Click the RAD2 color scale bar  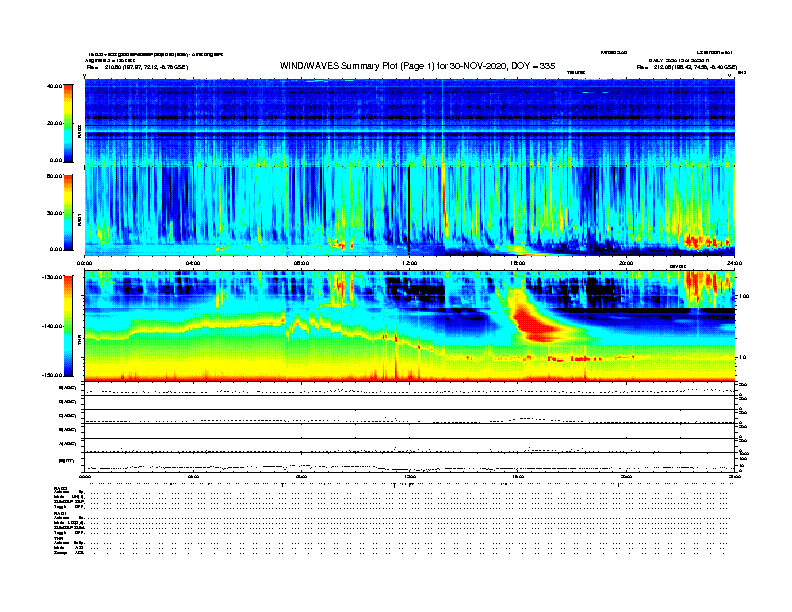click(68, 123)
